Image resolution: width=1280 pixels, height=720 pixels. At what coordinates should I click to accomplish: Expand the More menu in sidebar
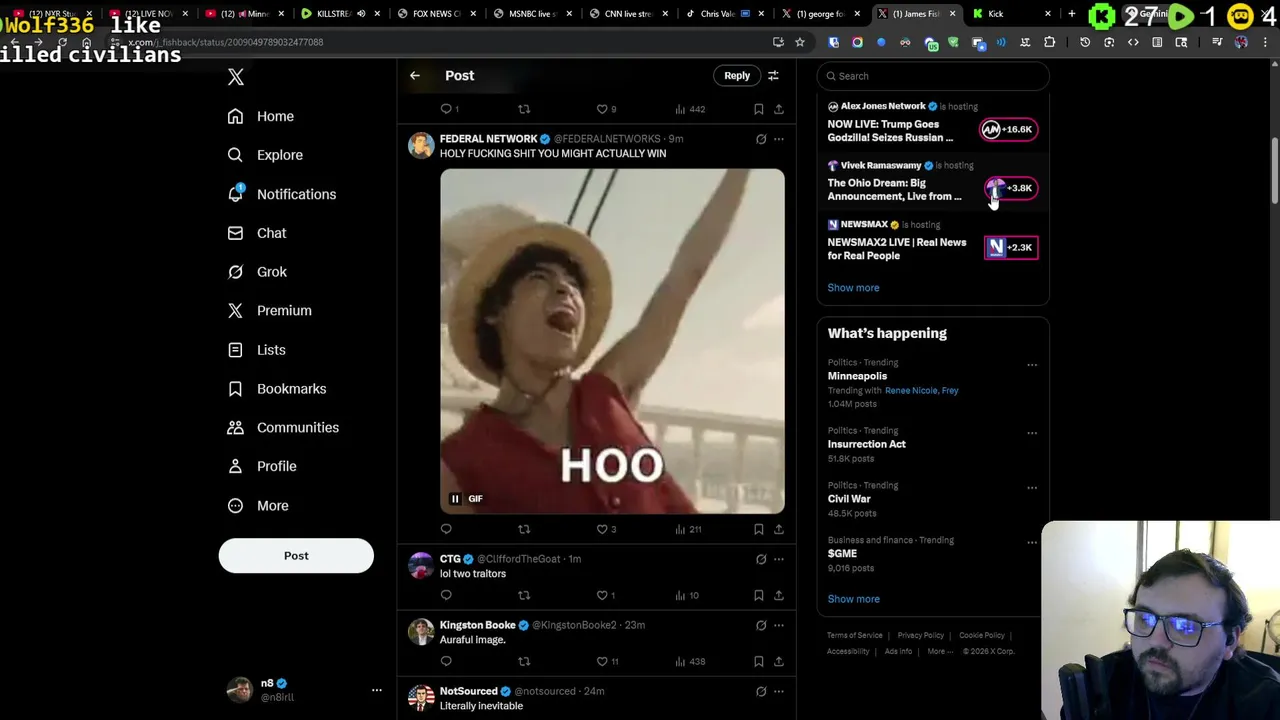(258, 505)
